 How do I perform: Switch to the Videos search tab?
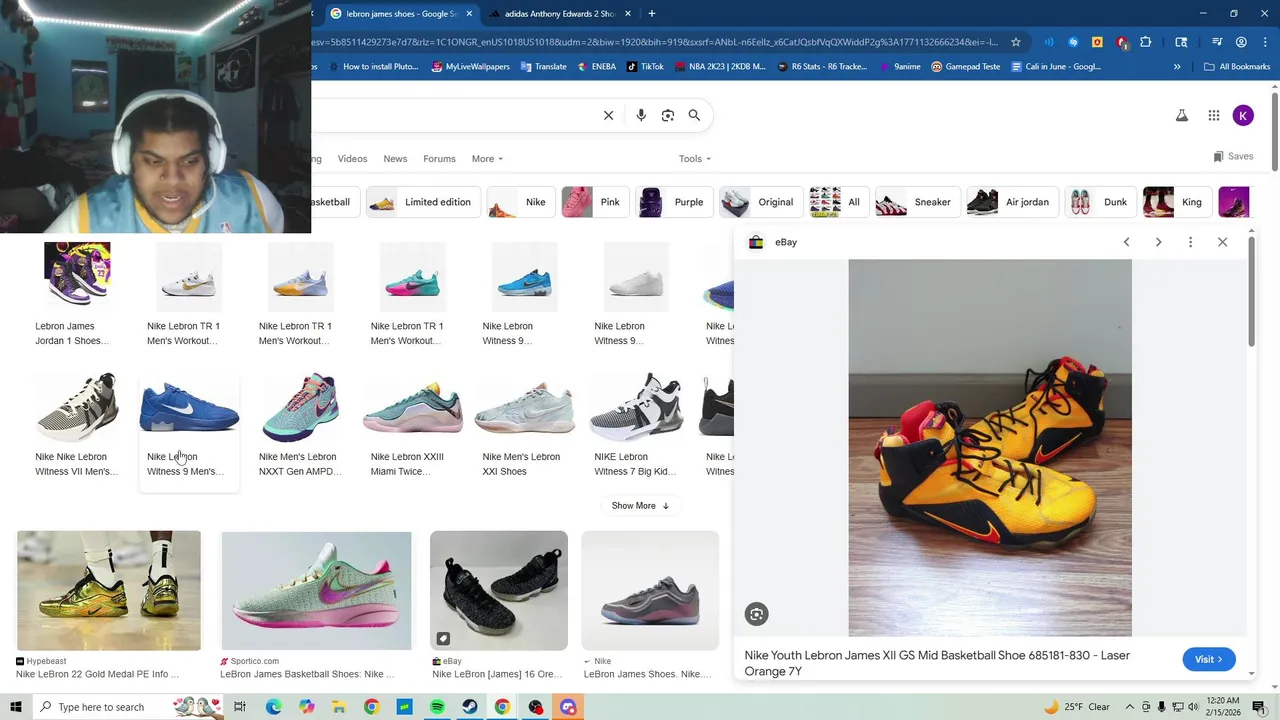[x=352, y=159]
